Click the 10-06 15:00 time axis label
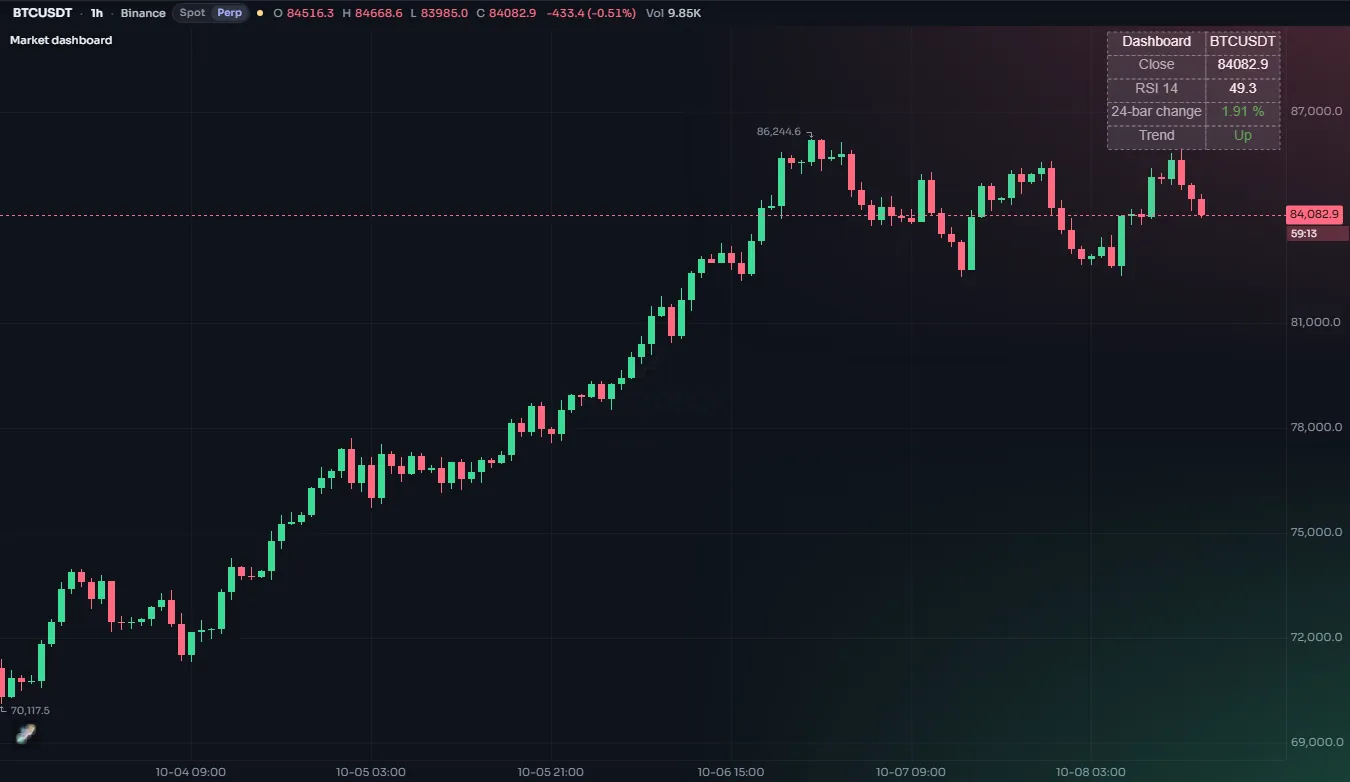This screenshot has height=782, width=1350. pos(731,772)
